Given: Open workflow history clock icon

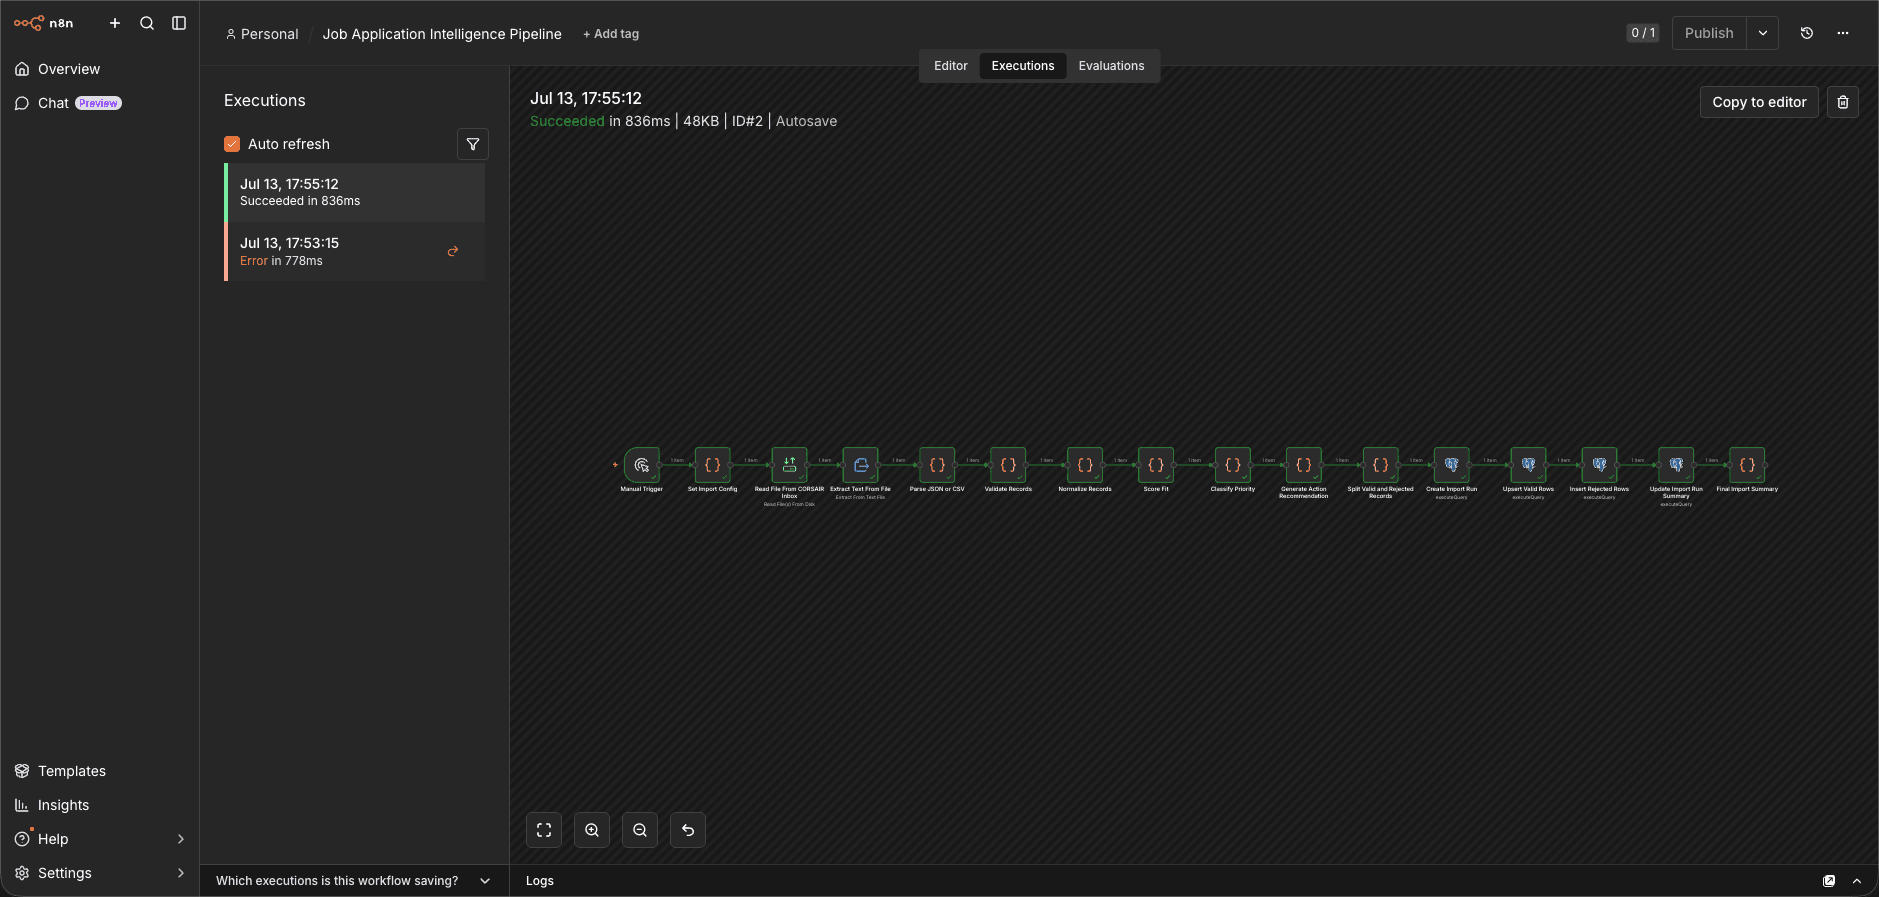Looking at the screenshot, I should pyautogui.click(x=1807, y=33).
